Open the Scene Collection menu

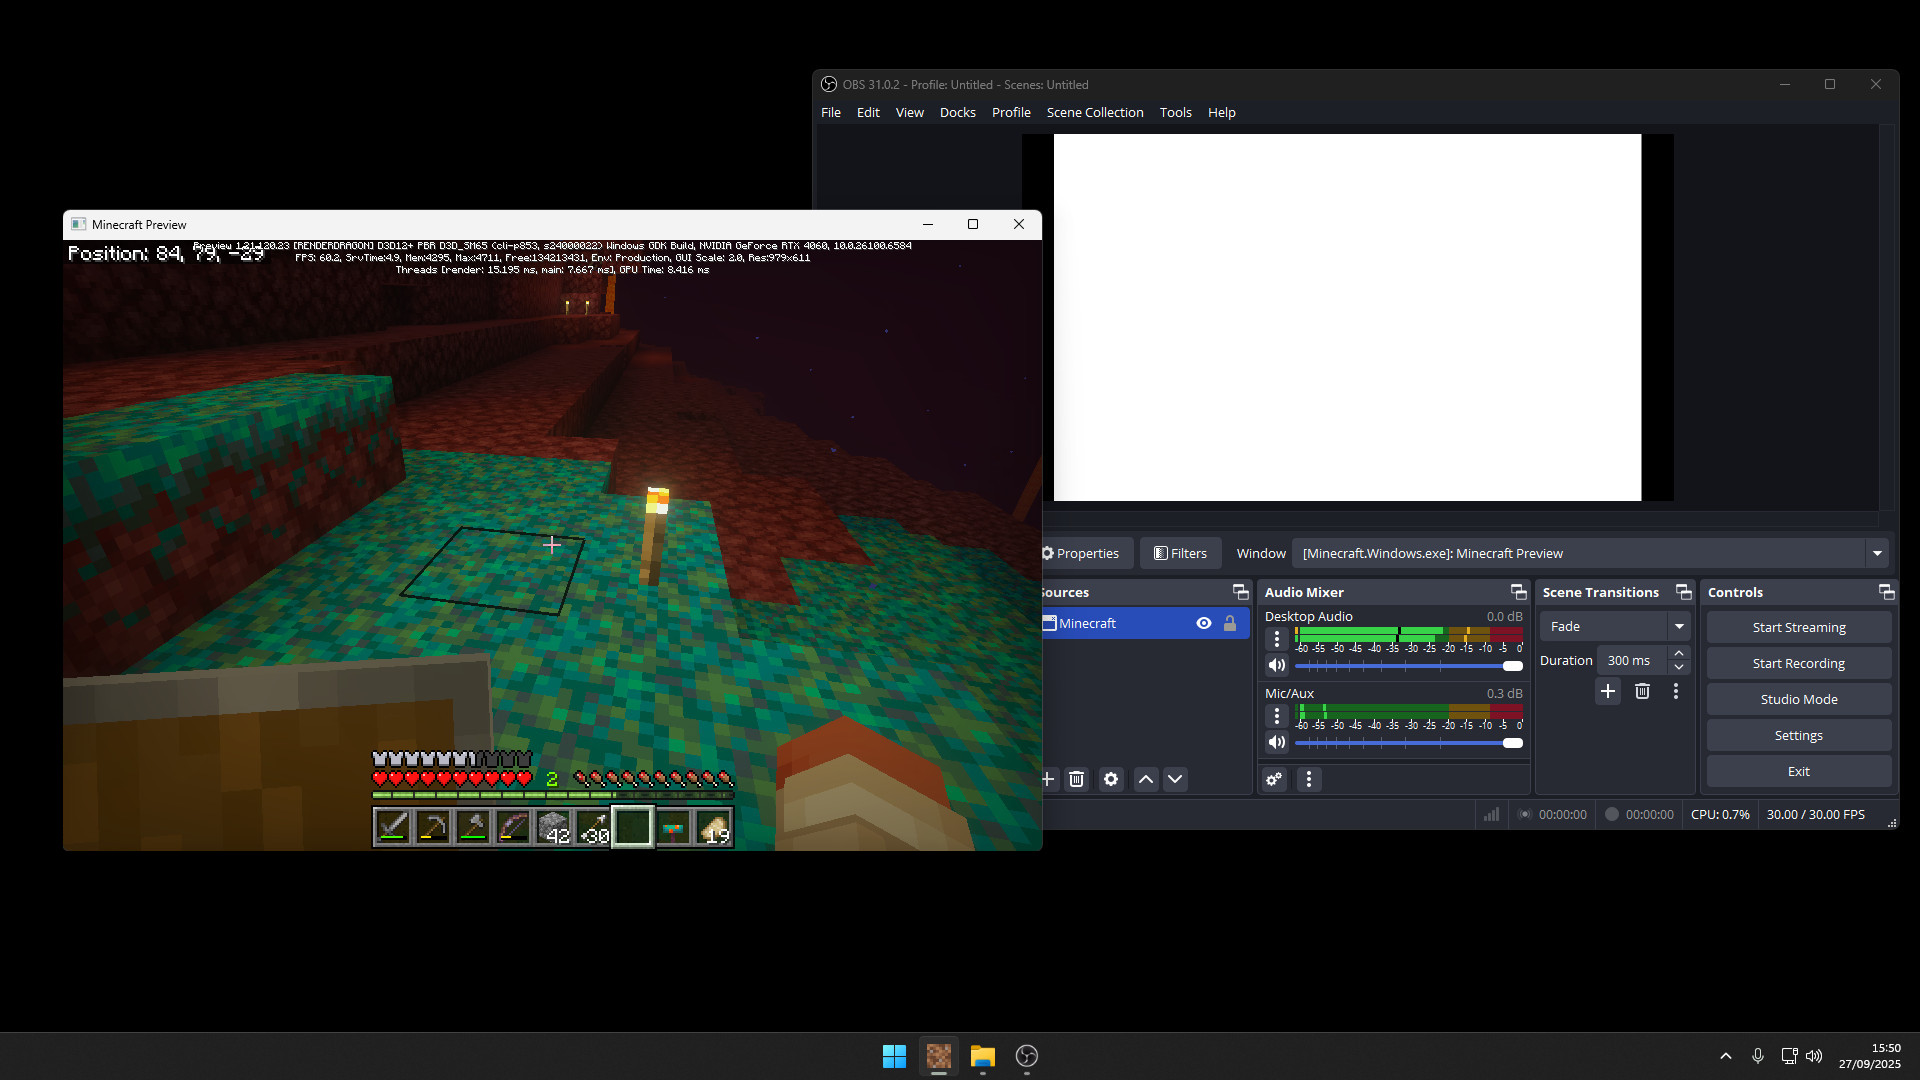point(1095,113)
